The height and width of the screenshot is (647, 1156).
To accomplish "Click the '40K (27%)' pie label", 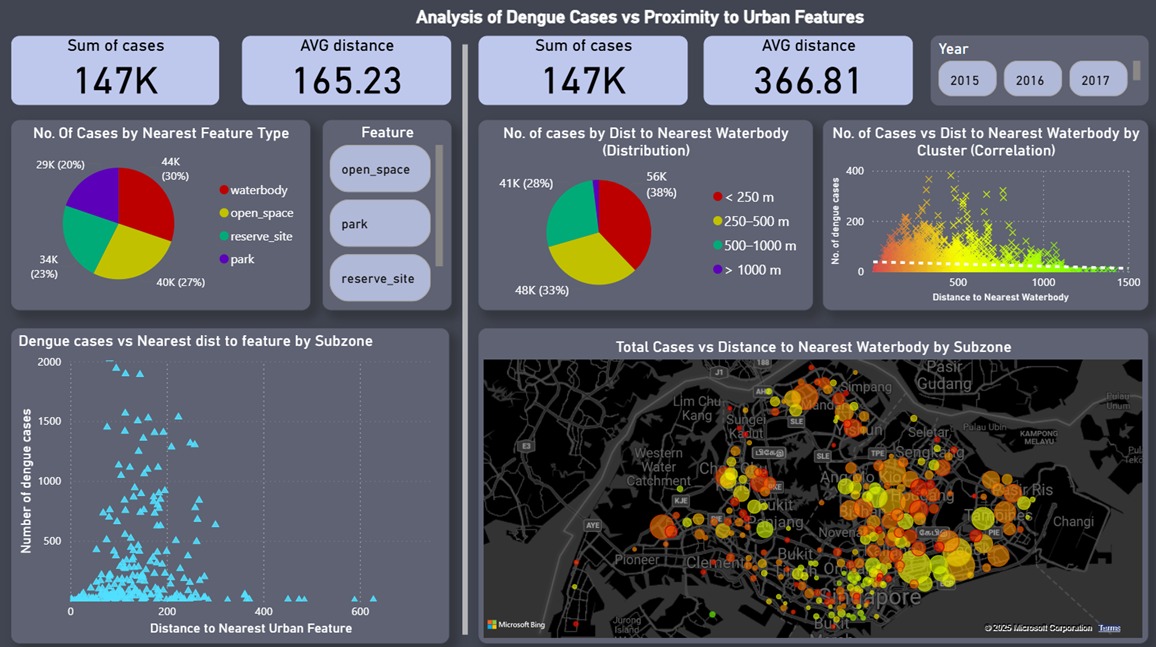I will [181, 282].
